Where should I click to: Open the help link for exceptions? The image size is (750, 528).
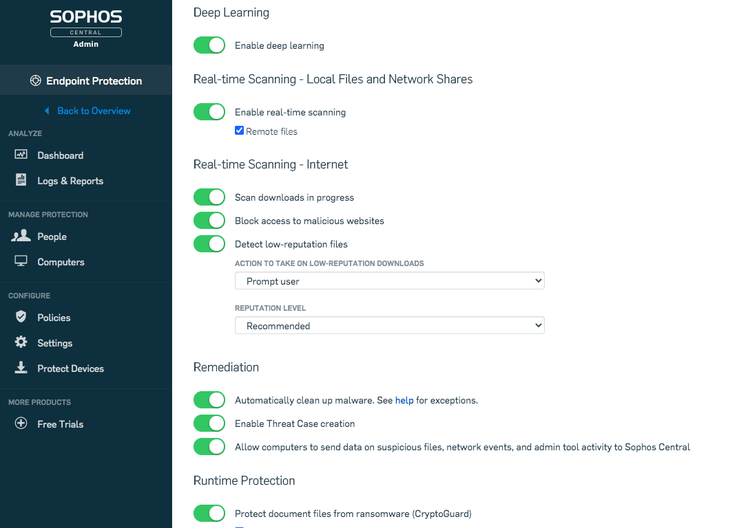pos(404,400)
